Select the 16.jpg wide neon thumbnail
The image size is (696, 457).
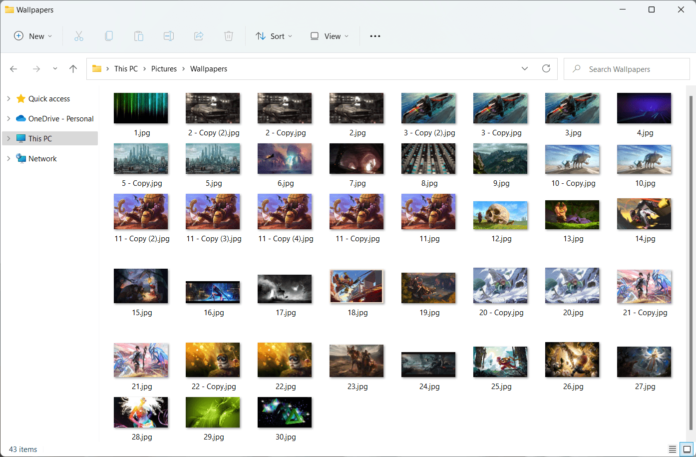[x=213, y=292]
